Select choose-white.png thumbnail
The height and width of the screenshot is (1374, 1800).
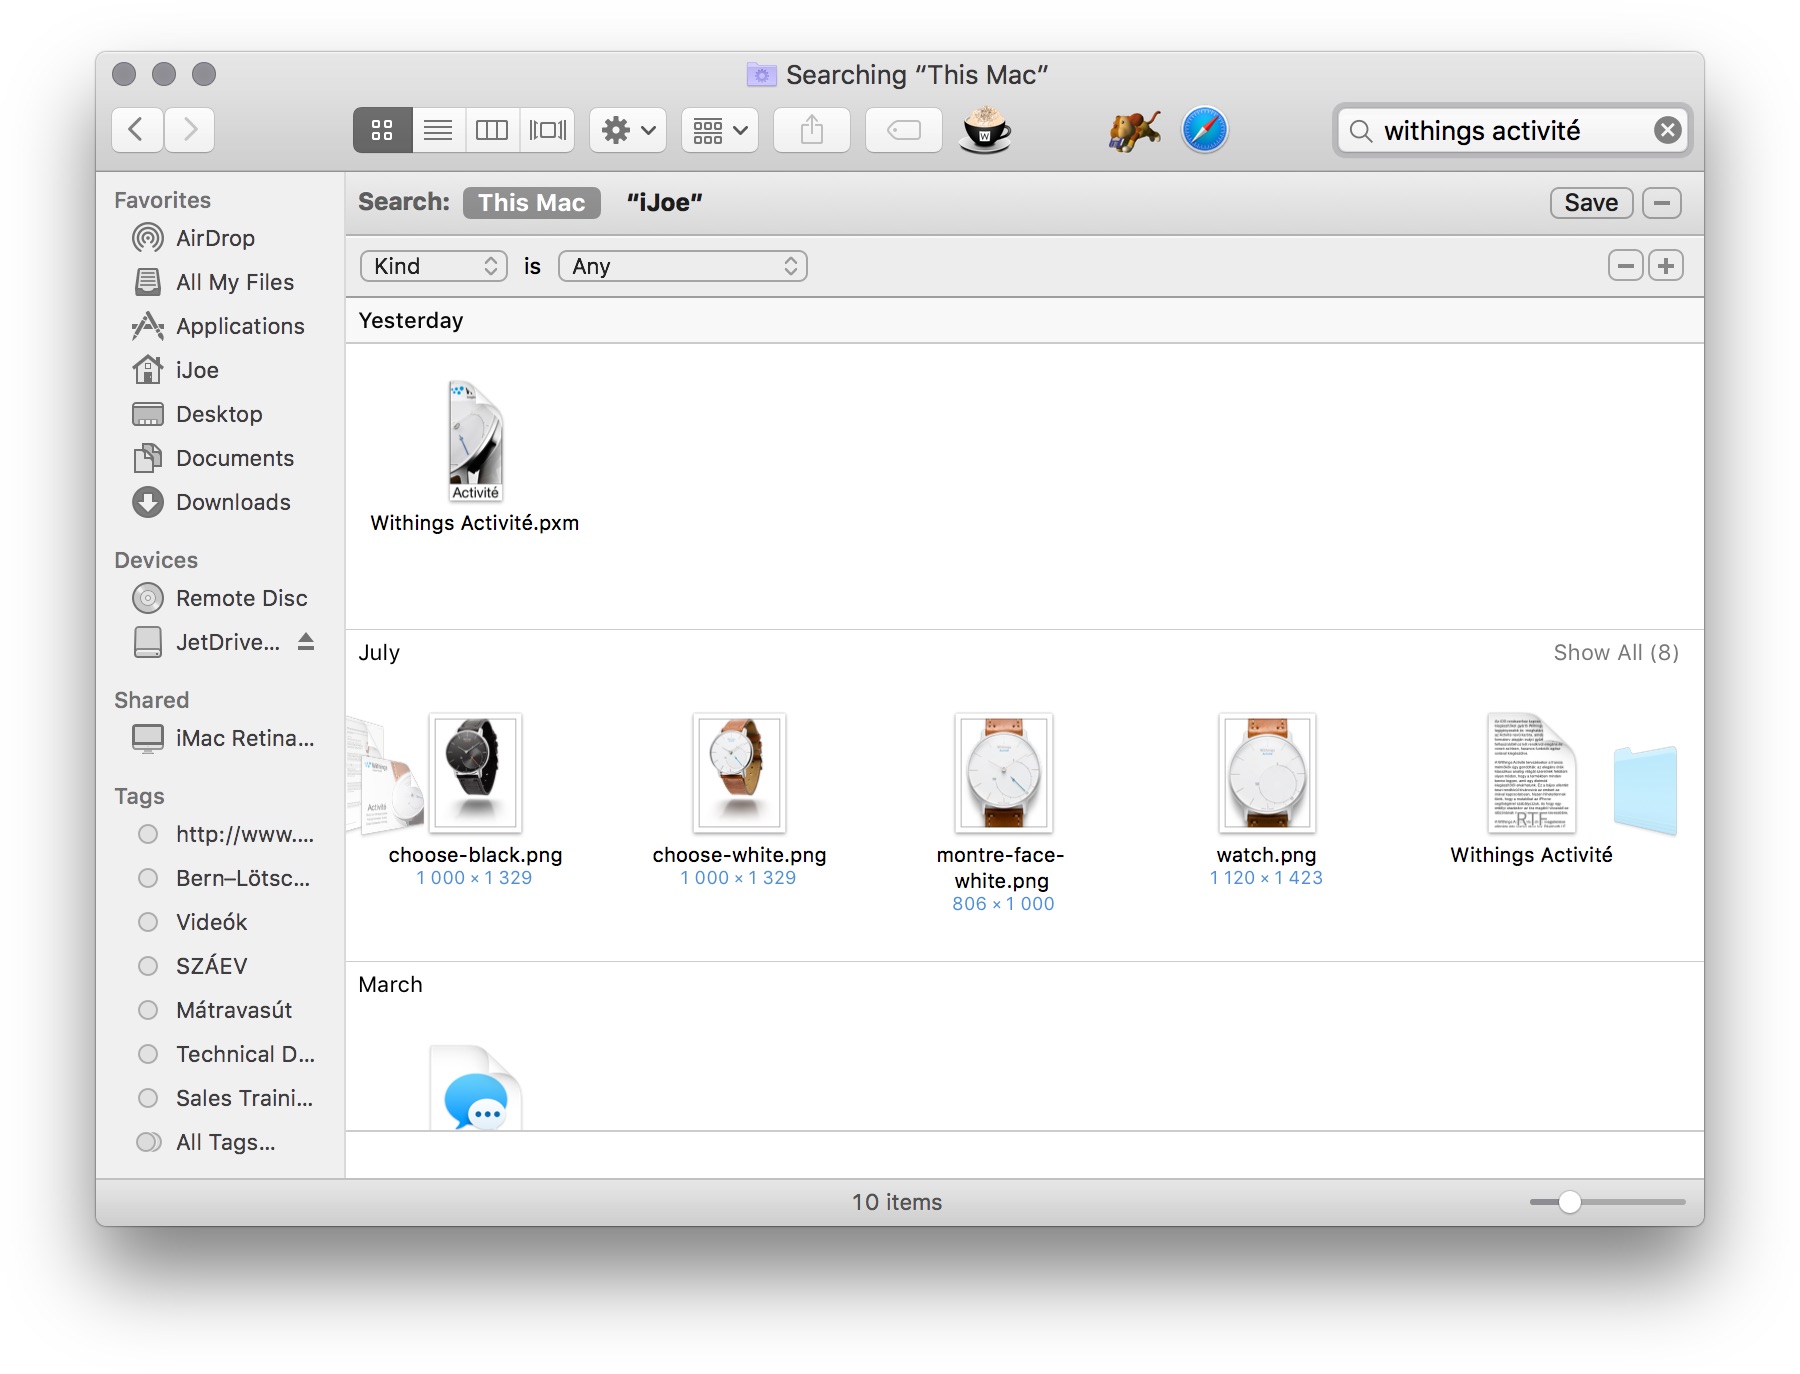[739, 773]
